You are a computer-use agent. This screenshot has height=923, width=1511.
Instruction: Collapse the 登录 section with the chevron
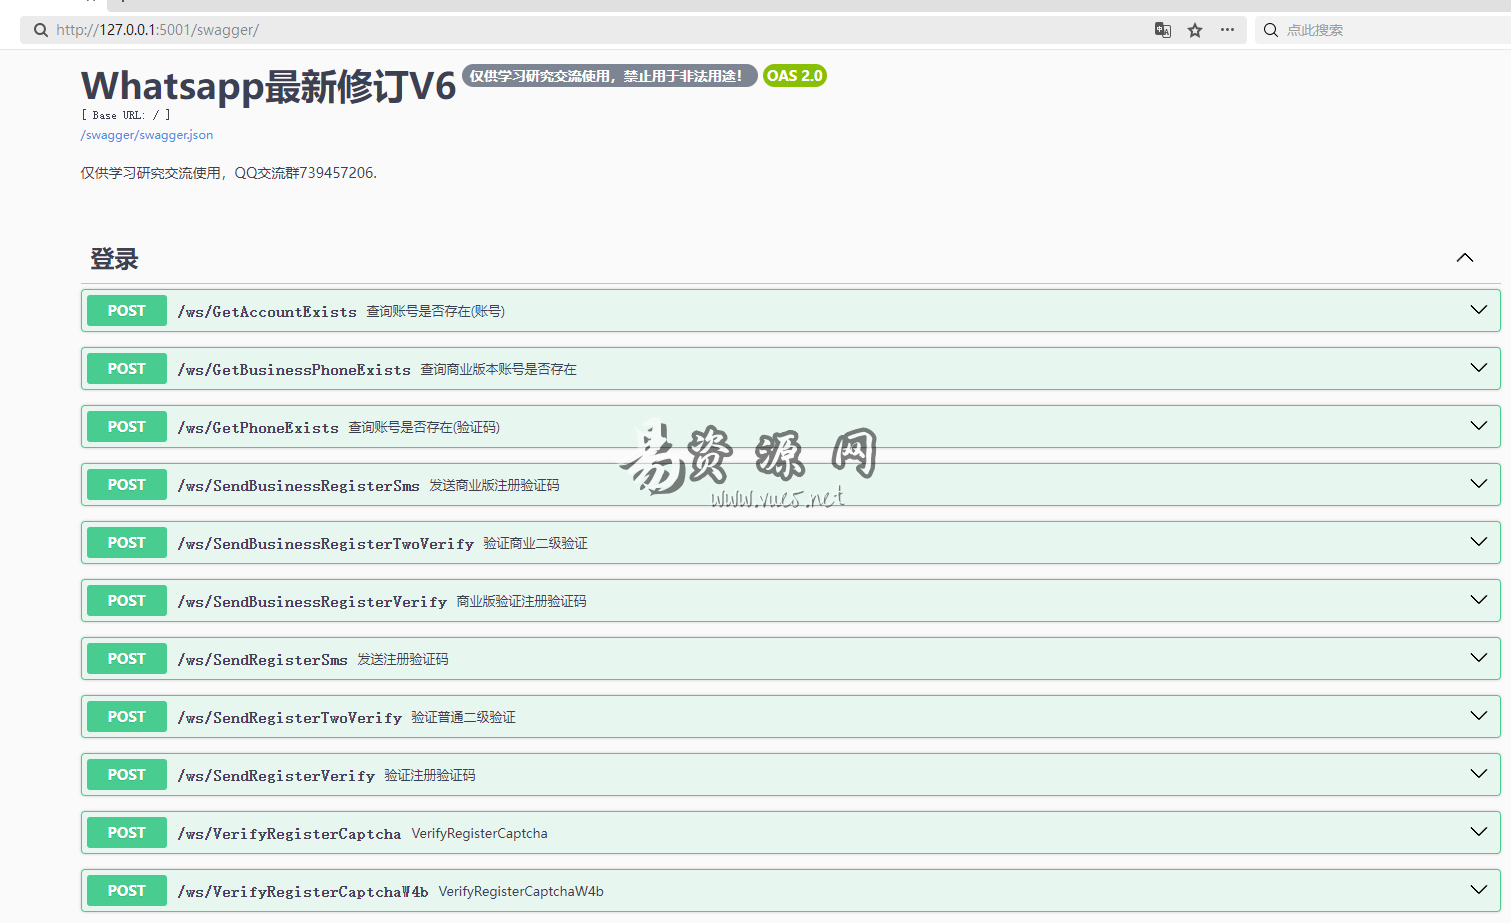[x=1465, y=258]
